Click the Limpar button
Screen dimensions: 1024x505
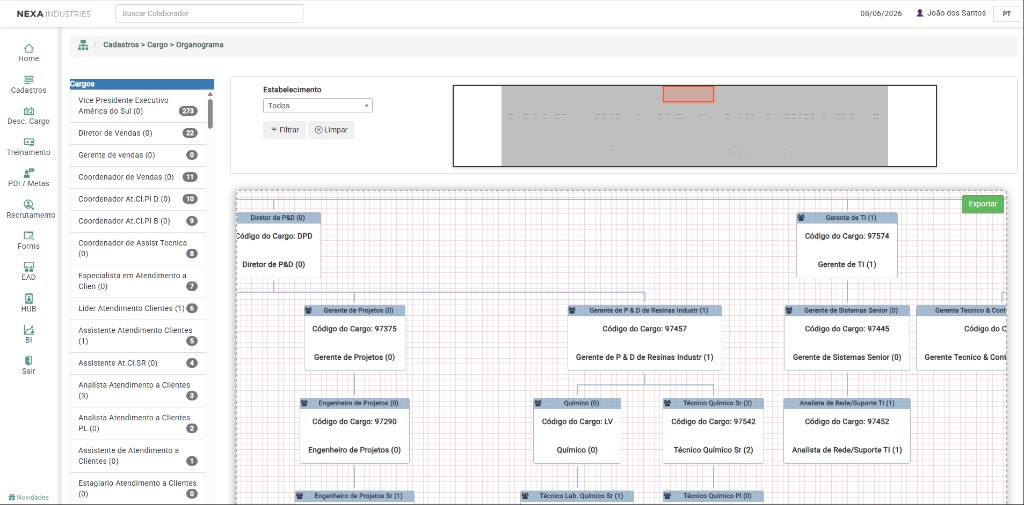click(330, 130)
